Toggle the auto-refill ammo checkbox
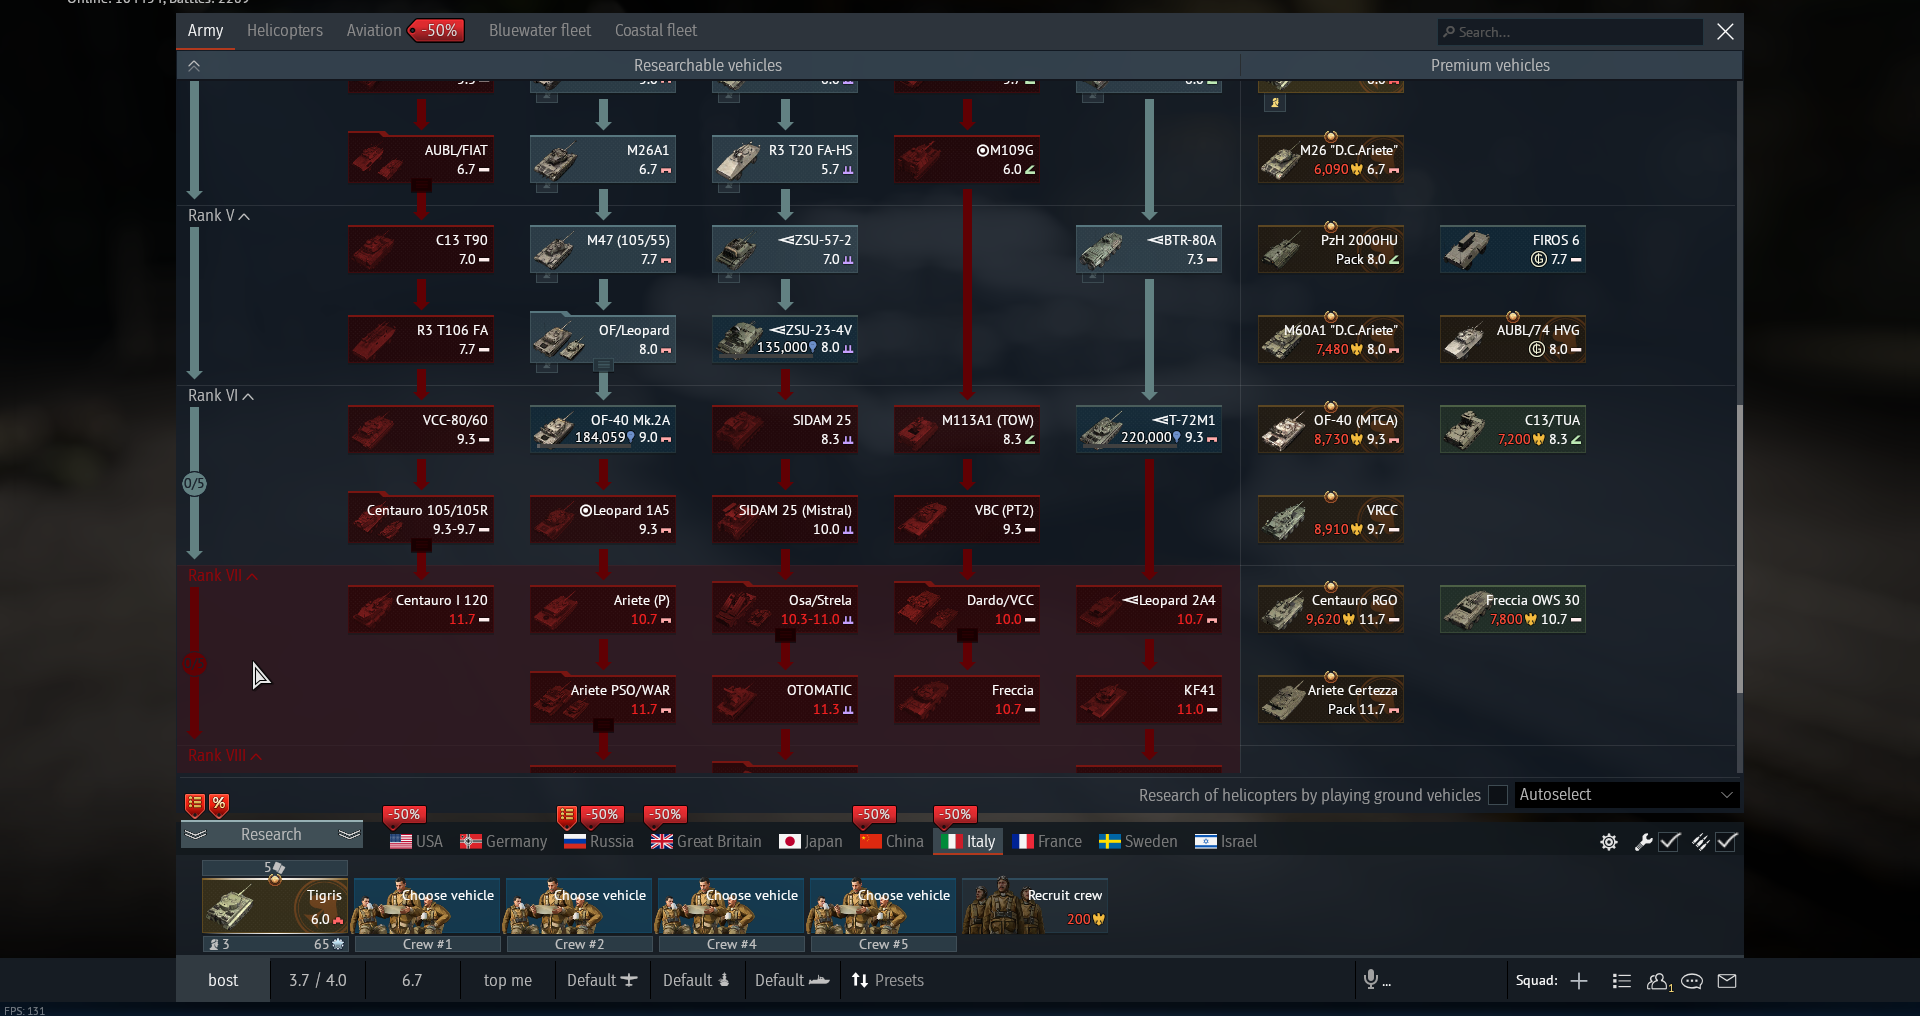The width and height of the screenshot is (1920, 1016). tap(1726, 842)
